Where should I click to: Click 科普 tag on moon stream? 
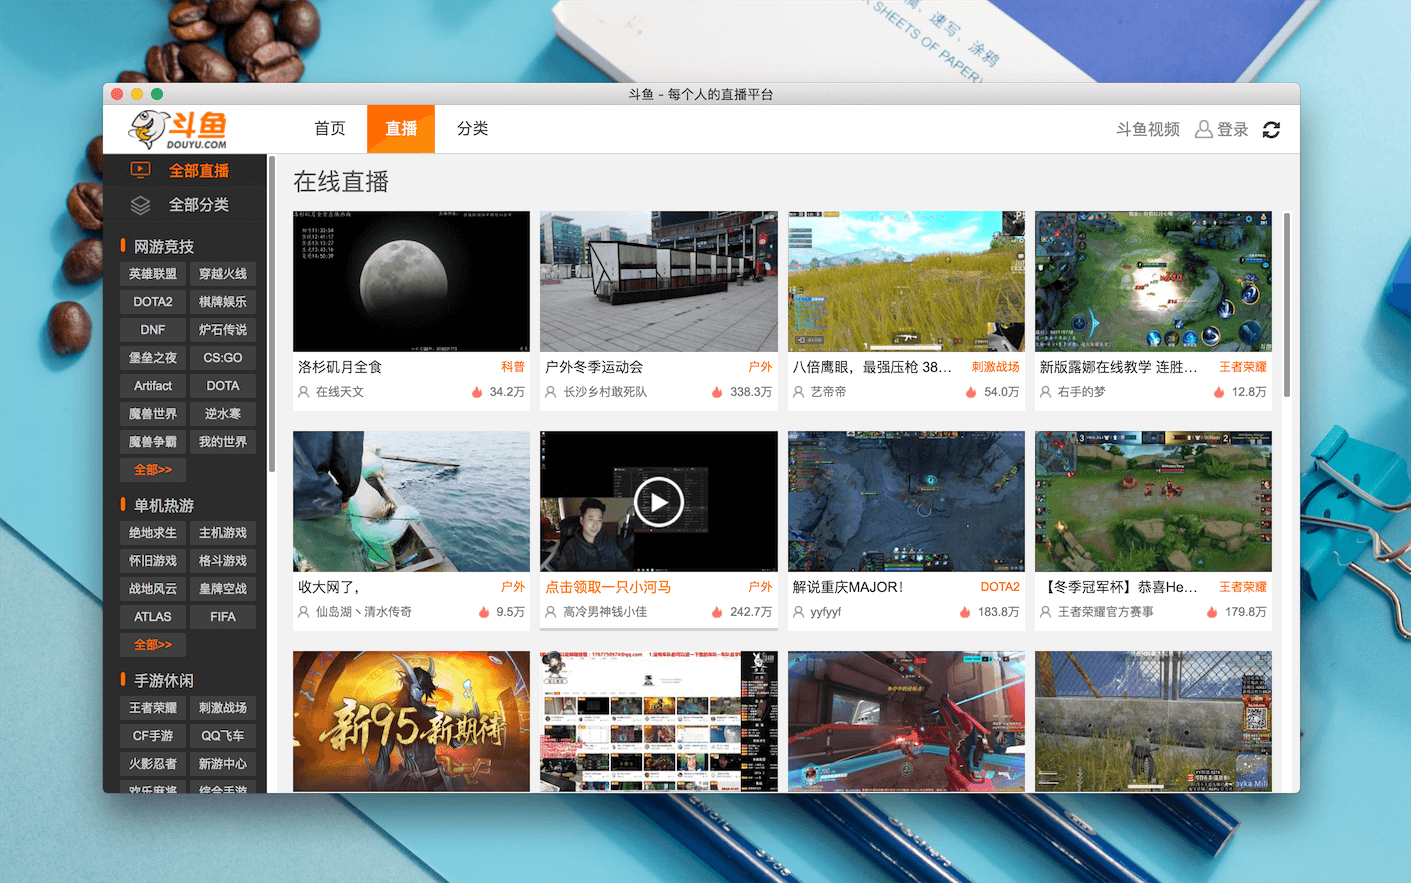pyautogui.click(x=513, y=367)
